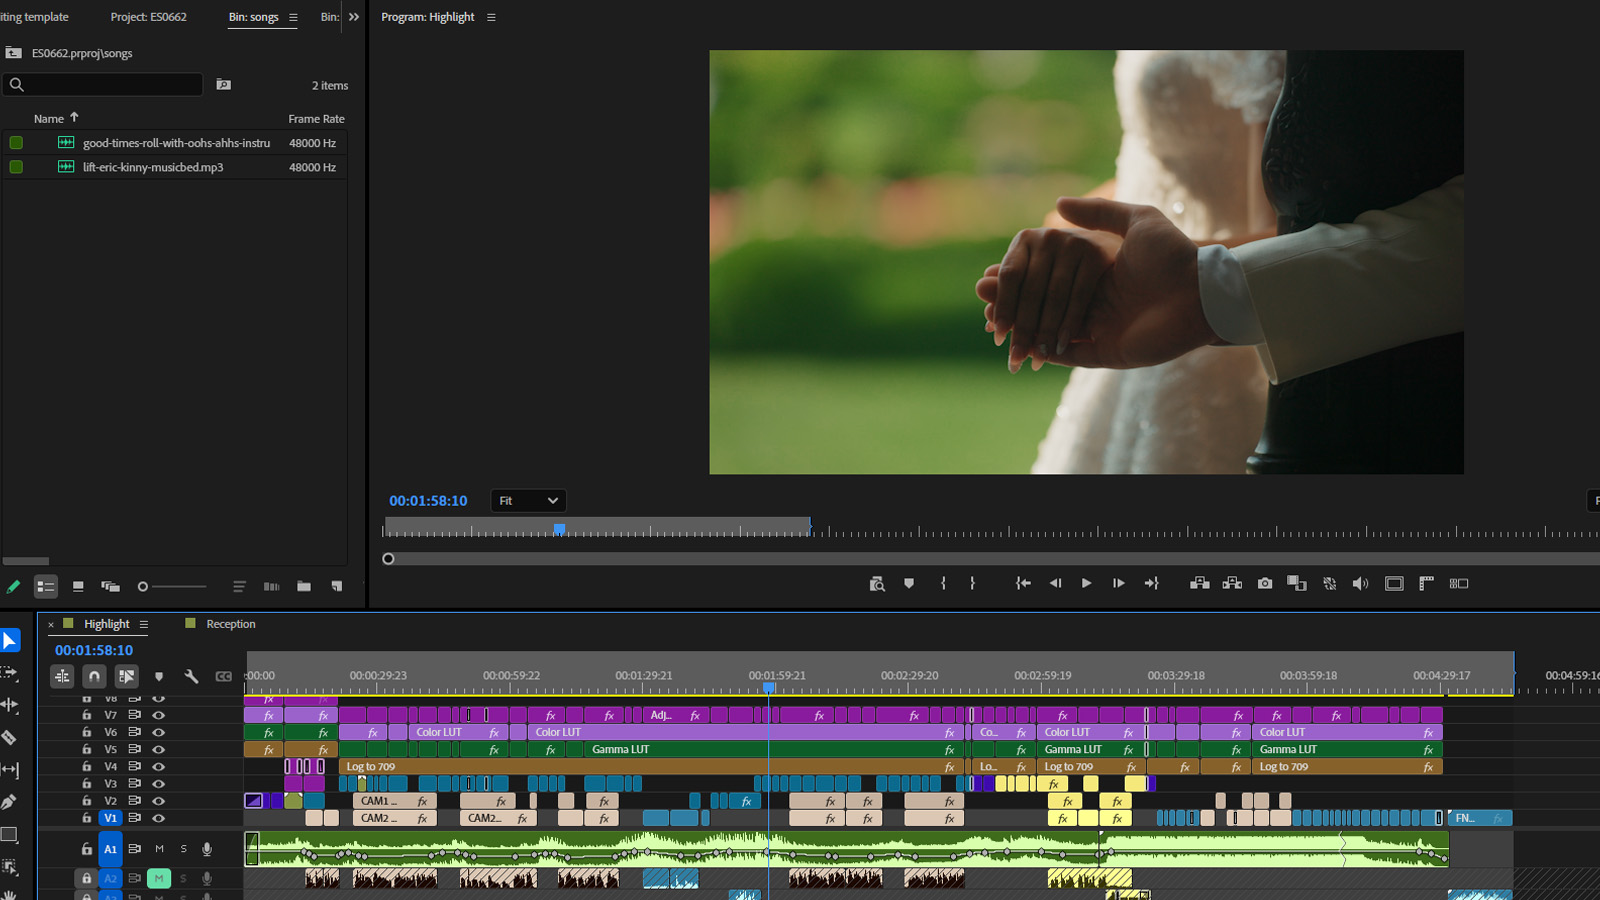Toggle linked selection in timeline
1600x900 pixels.
click(x=127, y=677)
